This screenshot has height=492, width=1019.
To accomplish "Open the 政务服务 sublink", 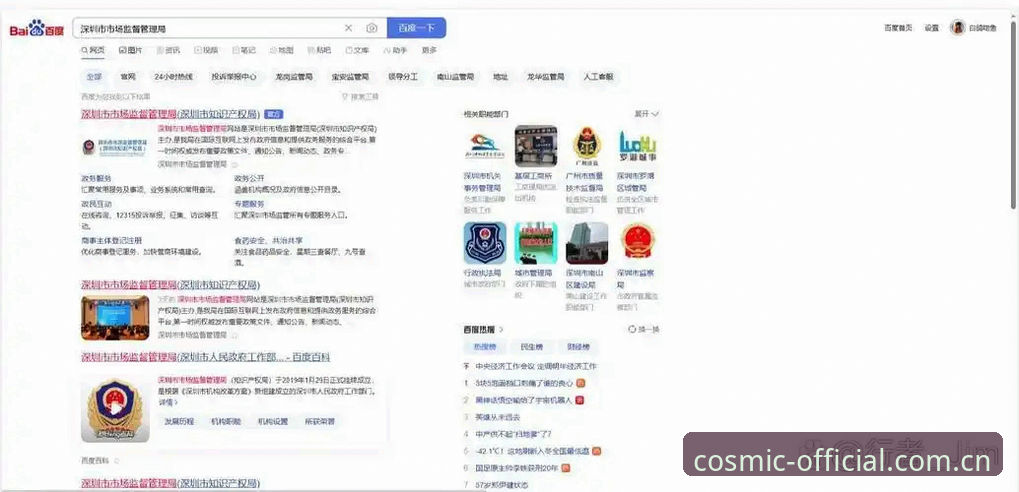I will click(96, 178).
